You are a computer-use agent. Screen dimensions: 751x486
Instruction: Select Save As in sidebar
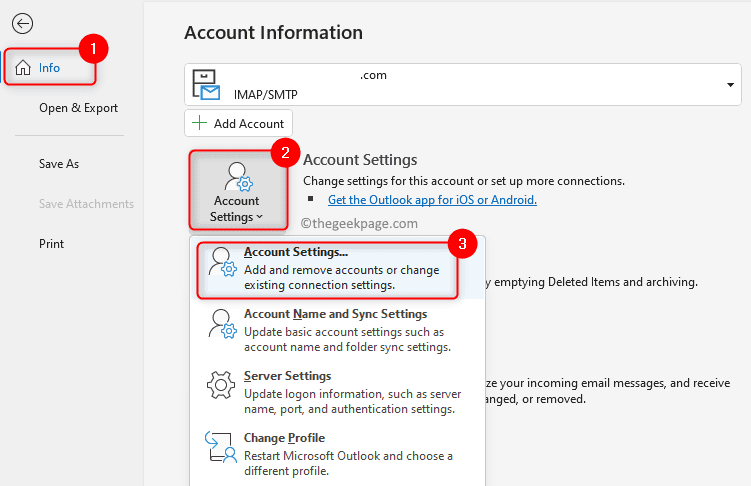click(59, 164)
